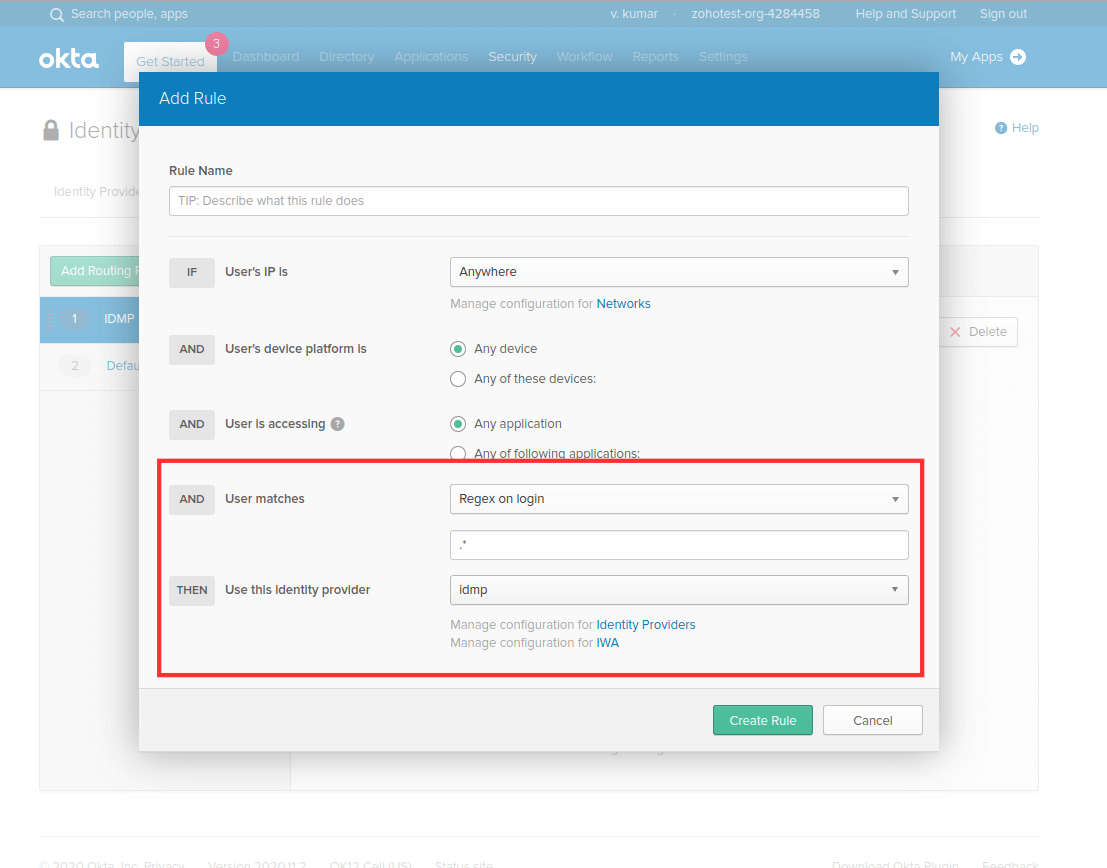Open the Dashboard menu
This screenshot has height=868, width=1107.
click(265, 57)
